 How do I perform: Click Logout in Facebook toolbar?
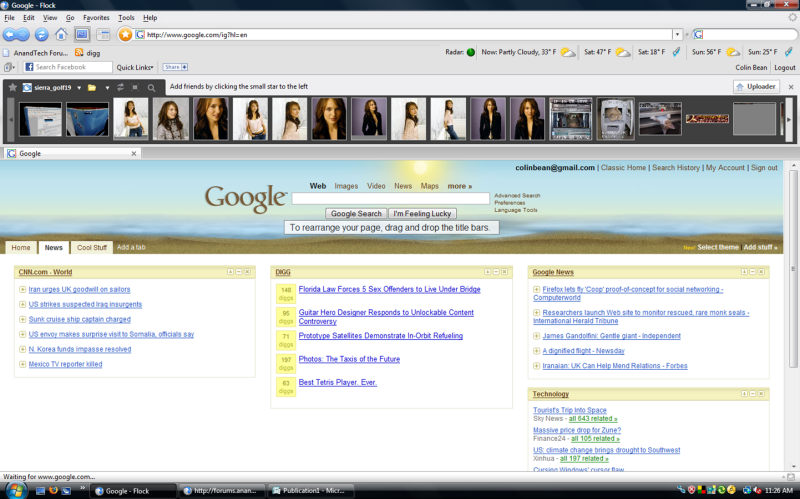click(784, 67)
